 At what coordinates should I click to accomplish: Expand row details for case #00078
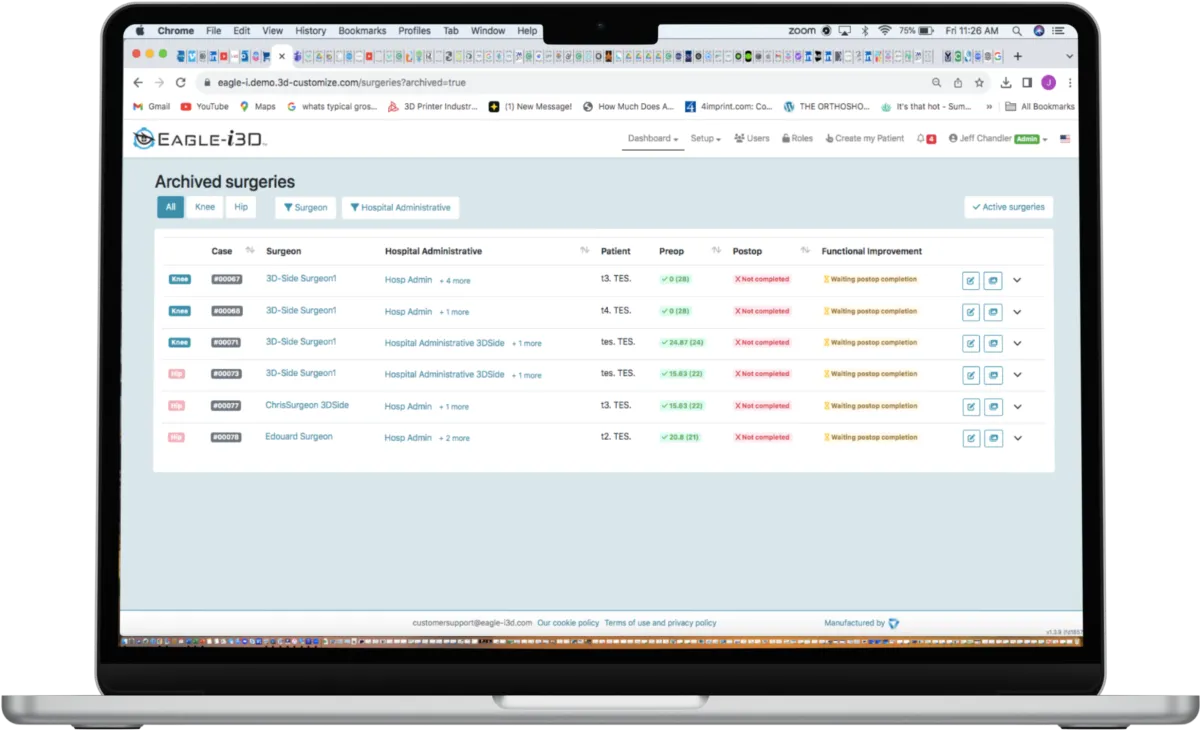1017,438
